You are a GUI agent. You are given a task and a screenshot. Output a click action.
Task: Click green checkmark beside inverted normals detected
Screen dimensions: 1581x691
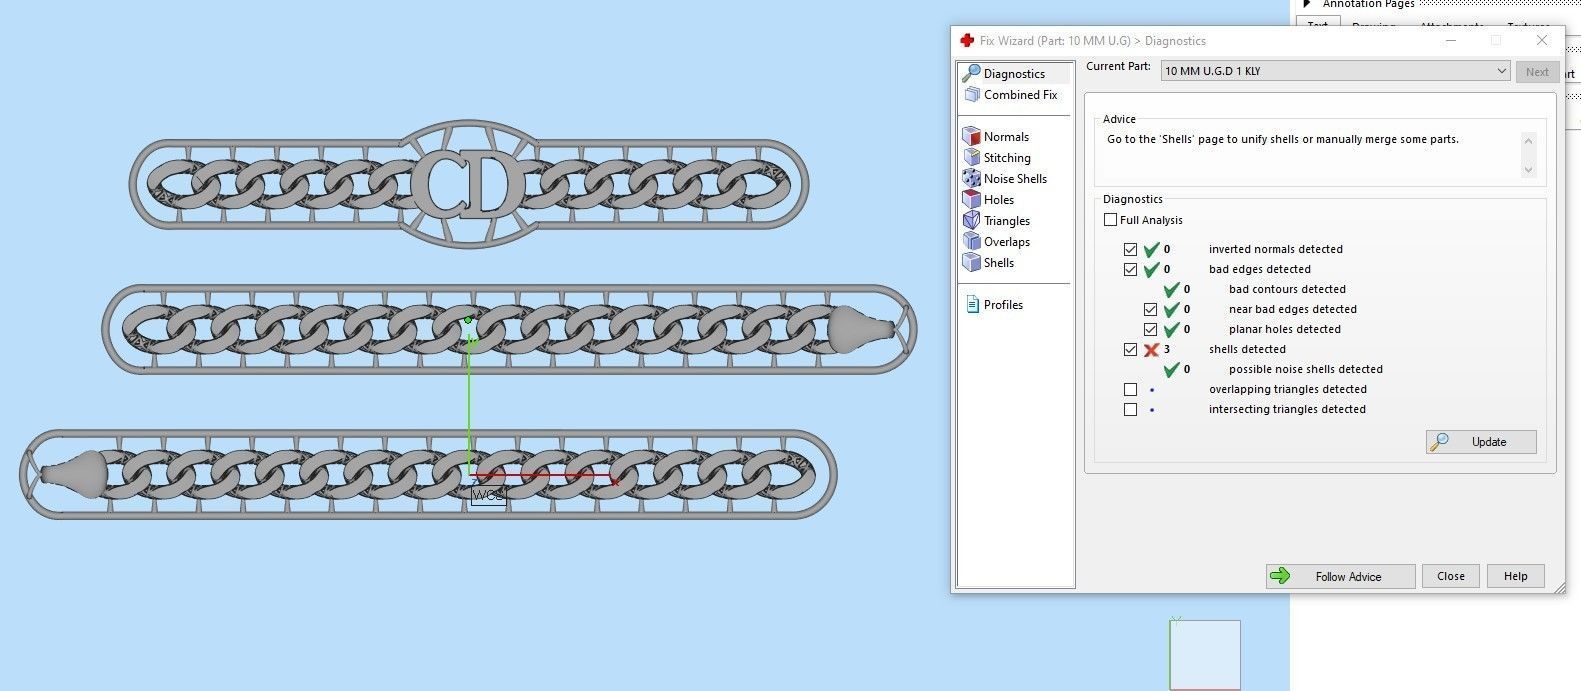click(x=1151, y=249)
